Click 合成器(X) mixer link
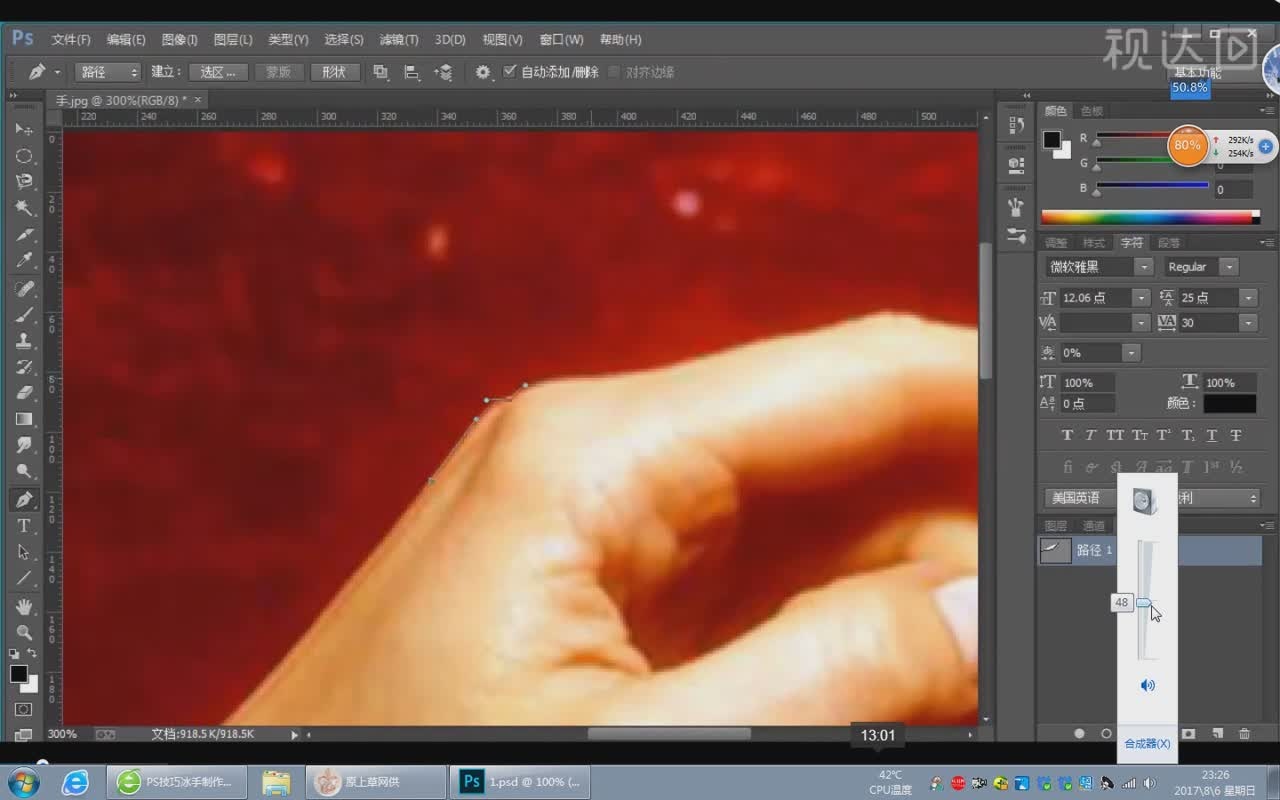1280x800 pixels. pos(1147,743)
